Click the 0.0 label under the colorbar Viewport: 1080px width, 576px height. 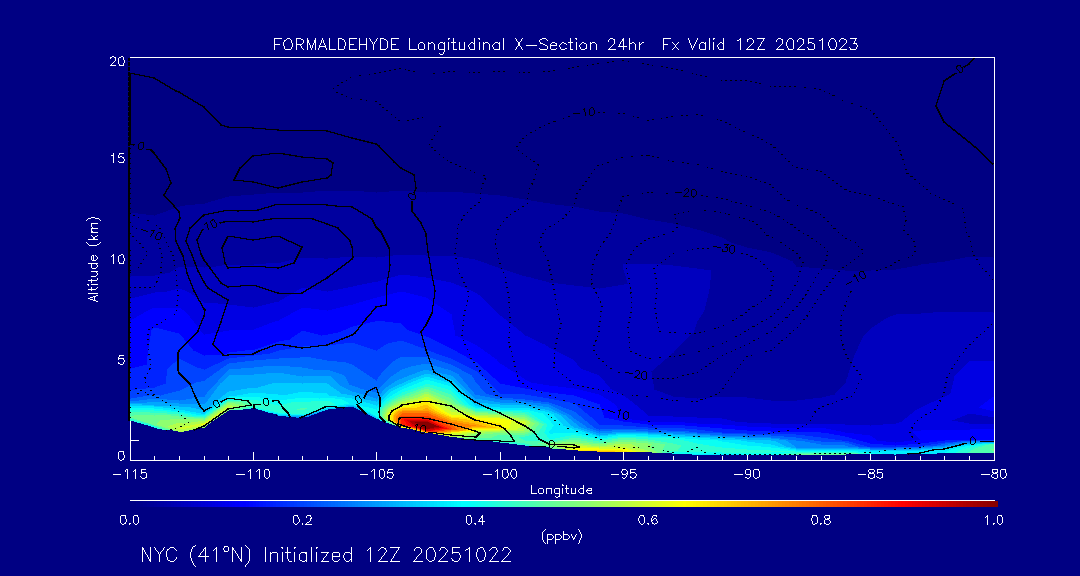pyautogui.click(x=129, y=520)
